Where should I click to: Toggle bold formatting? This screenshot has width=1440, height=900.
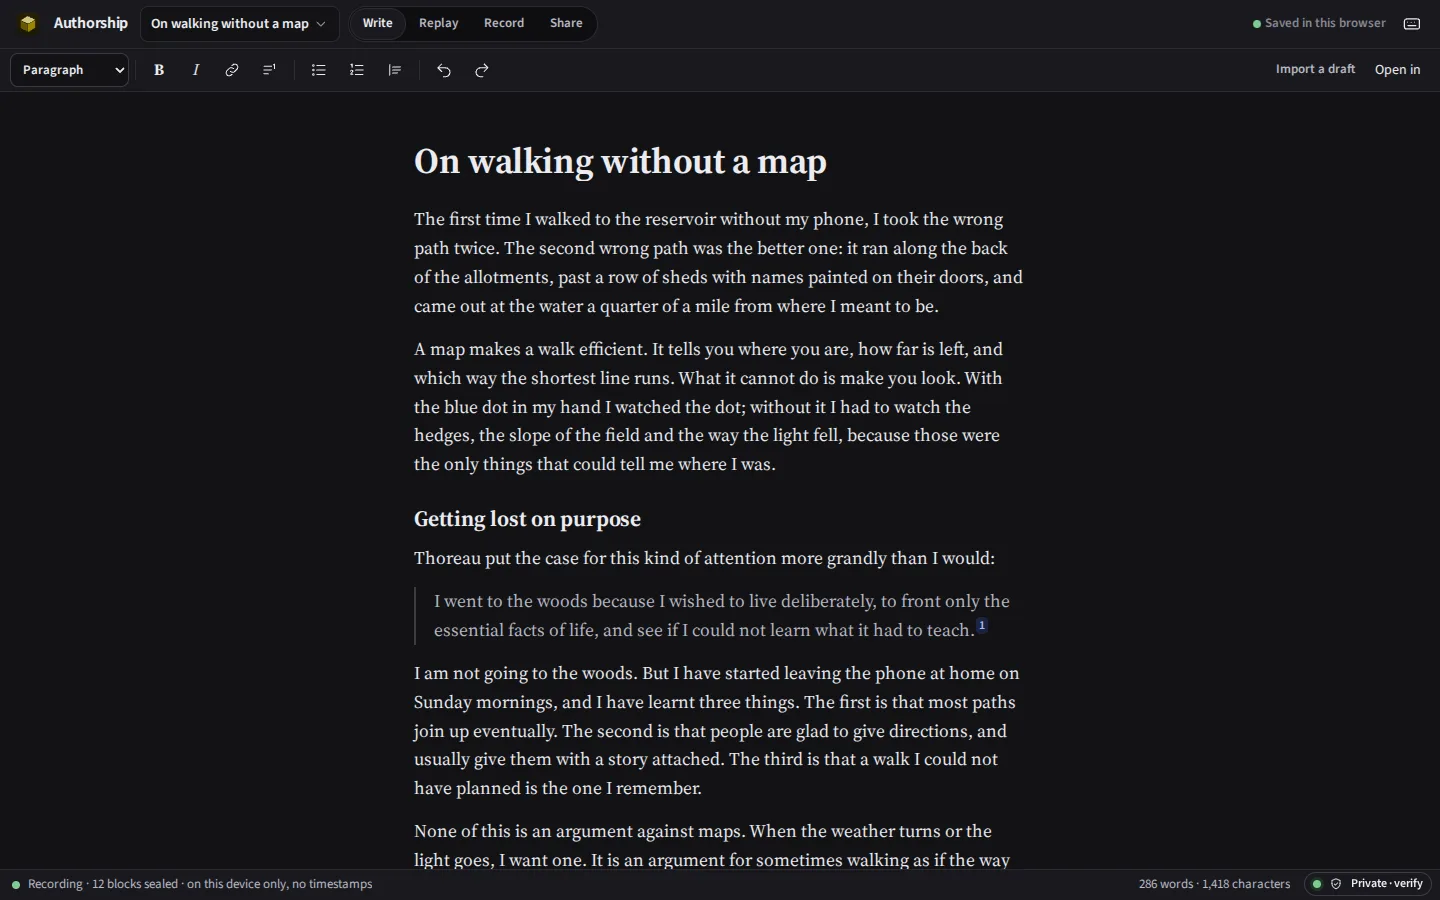(x=159, y=70)
